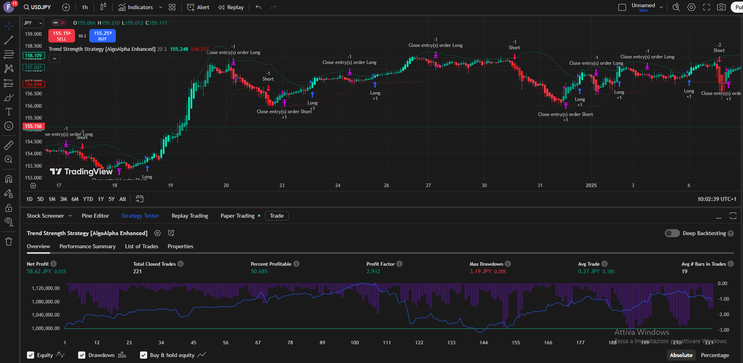Uncheck the Buy & hold equity checkbox
This screenshot has width=743, height=363.
click(143, 355)
